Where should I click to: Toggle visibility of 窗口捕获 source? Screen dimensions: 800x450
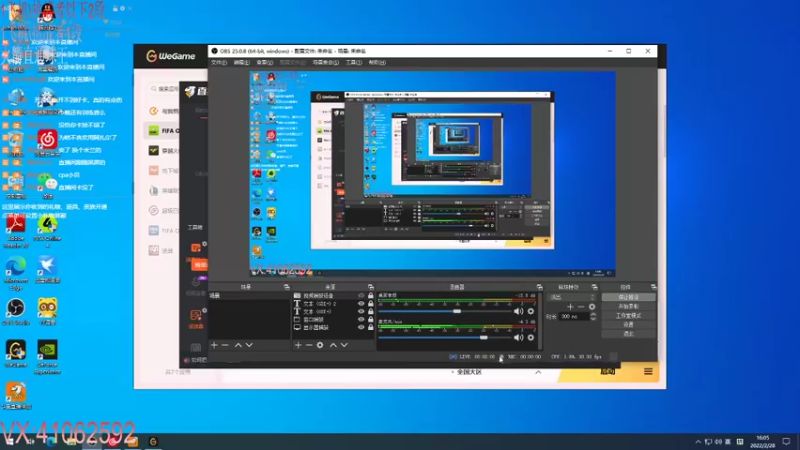tap(361, 319)
